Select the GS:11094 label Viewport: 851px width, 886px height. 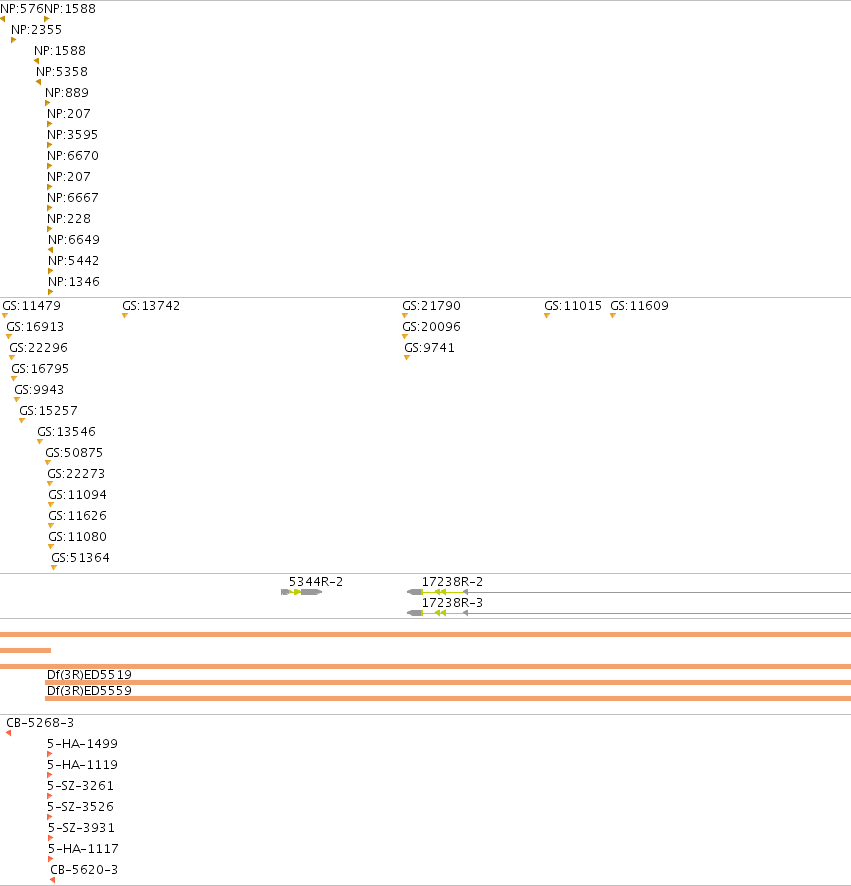(x=77, y=494)
